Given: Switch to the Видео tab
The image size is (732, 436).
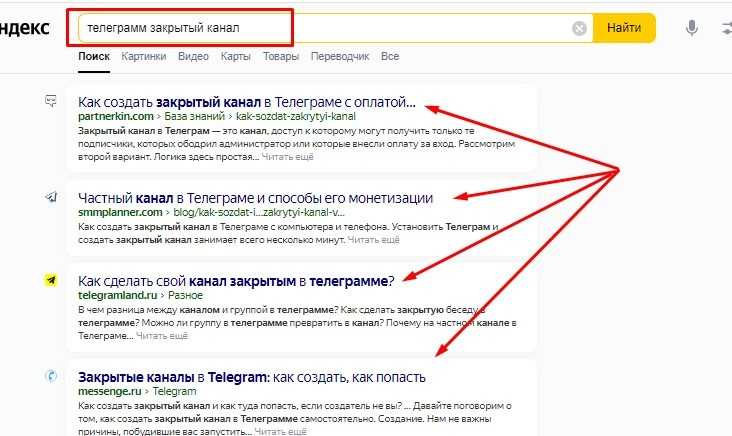Looking at the screenshot, I should point(193,56).
